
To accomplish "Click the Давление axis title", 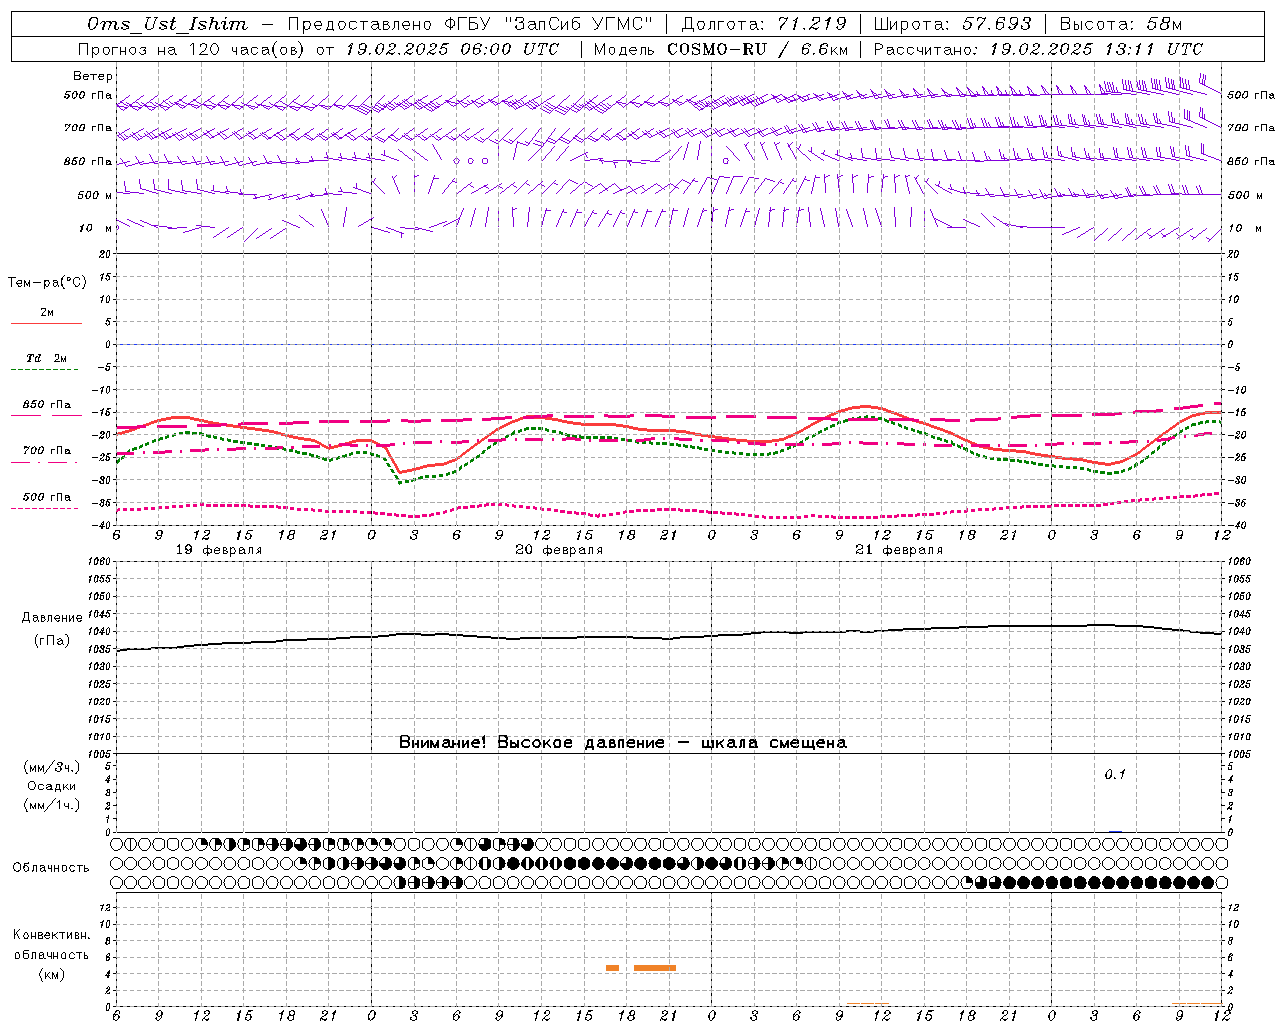I will coord(50,618).
